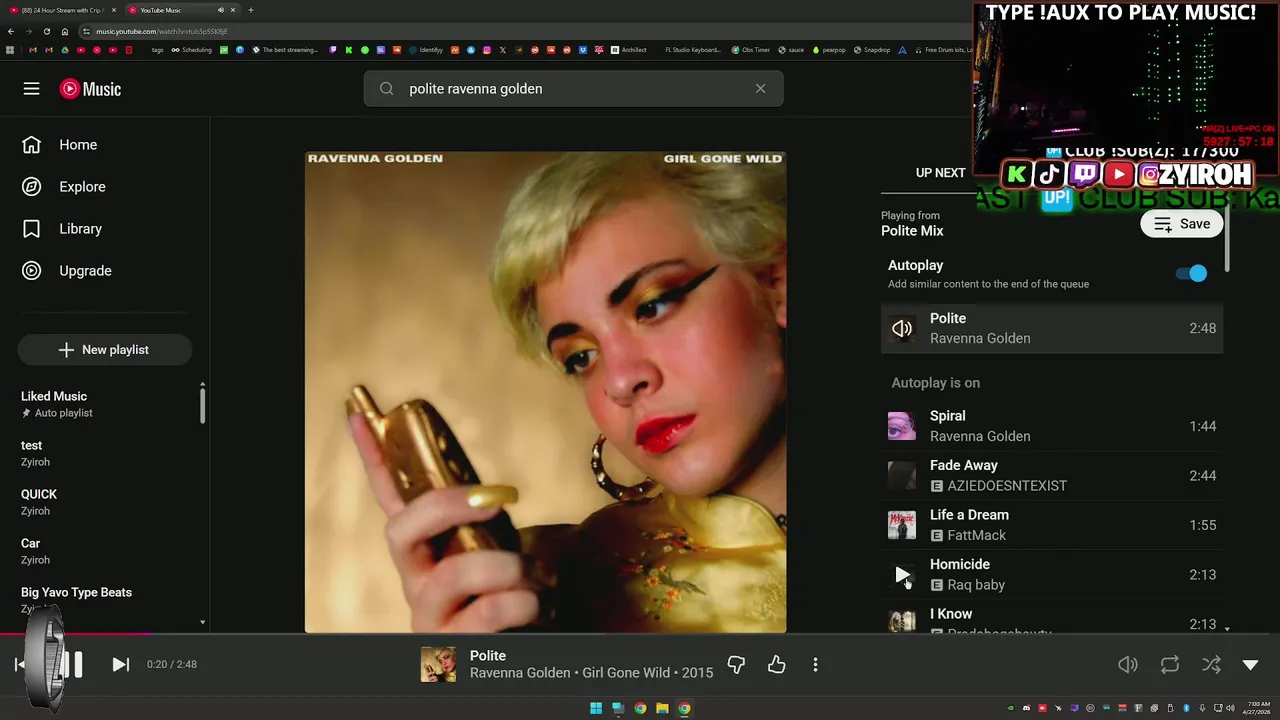The width and height of the screenshot is (1280, 720).
Task: Pause the currently playing song
Action: click(x=71, y=664)
